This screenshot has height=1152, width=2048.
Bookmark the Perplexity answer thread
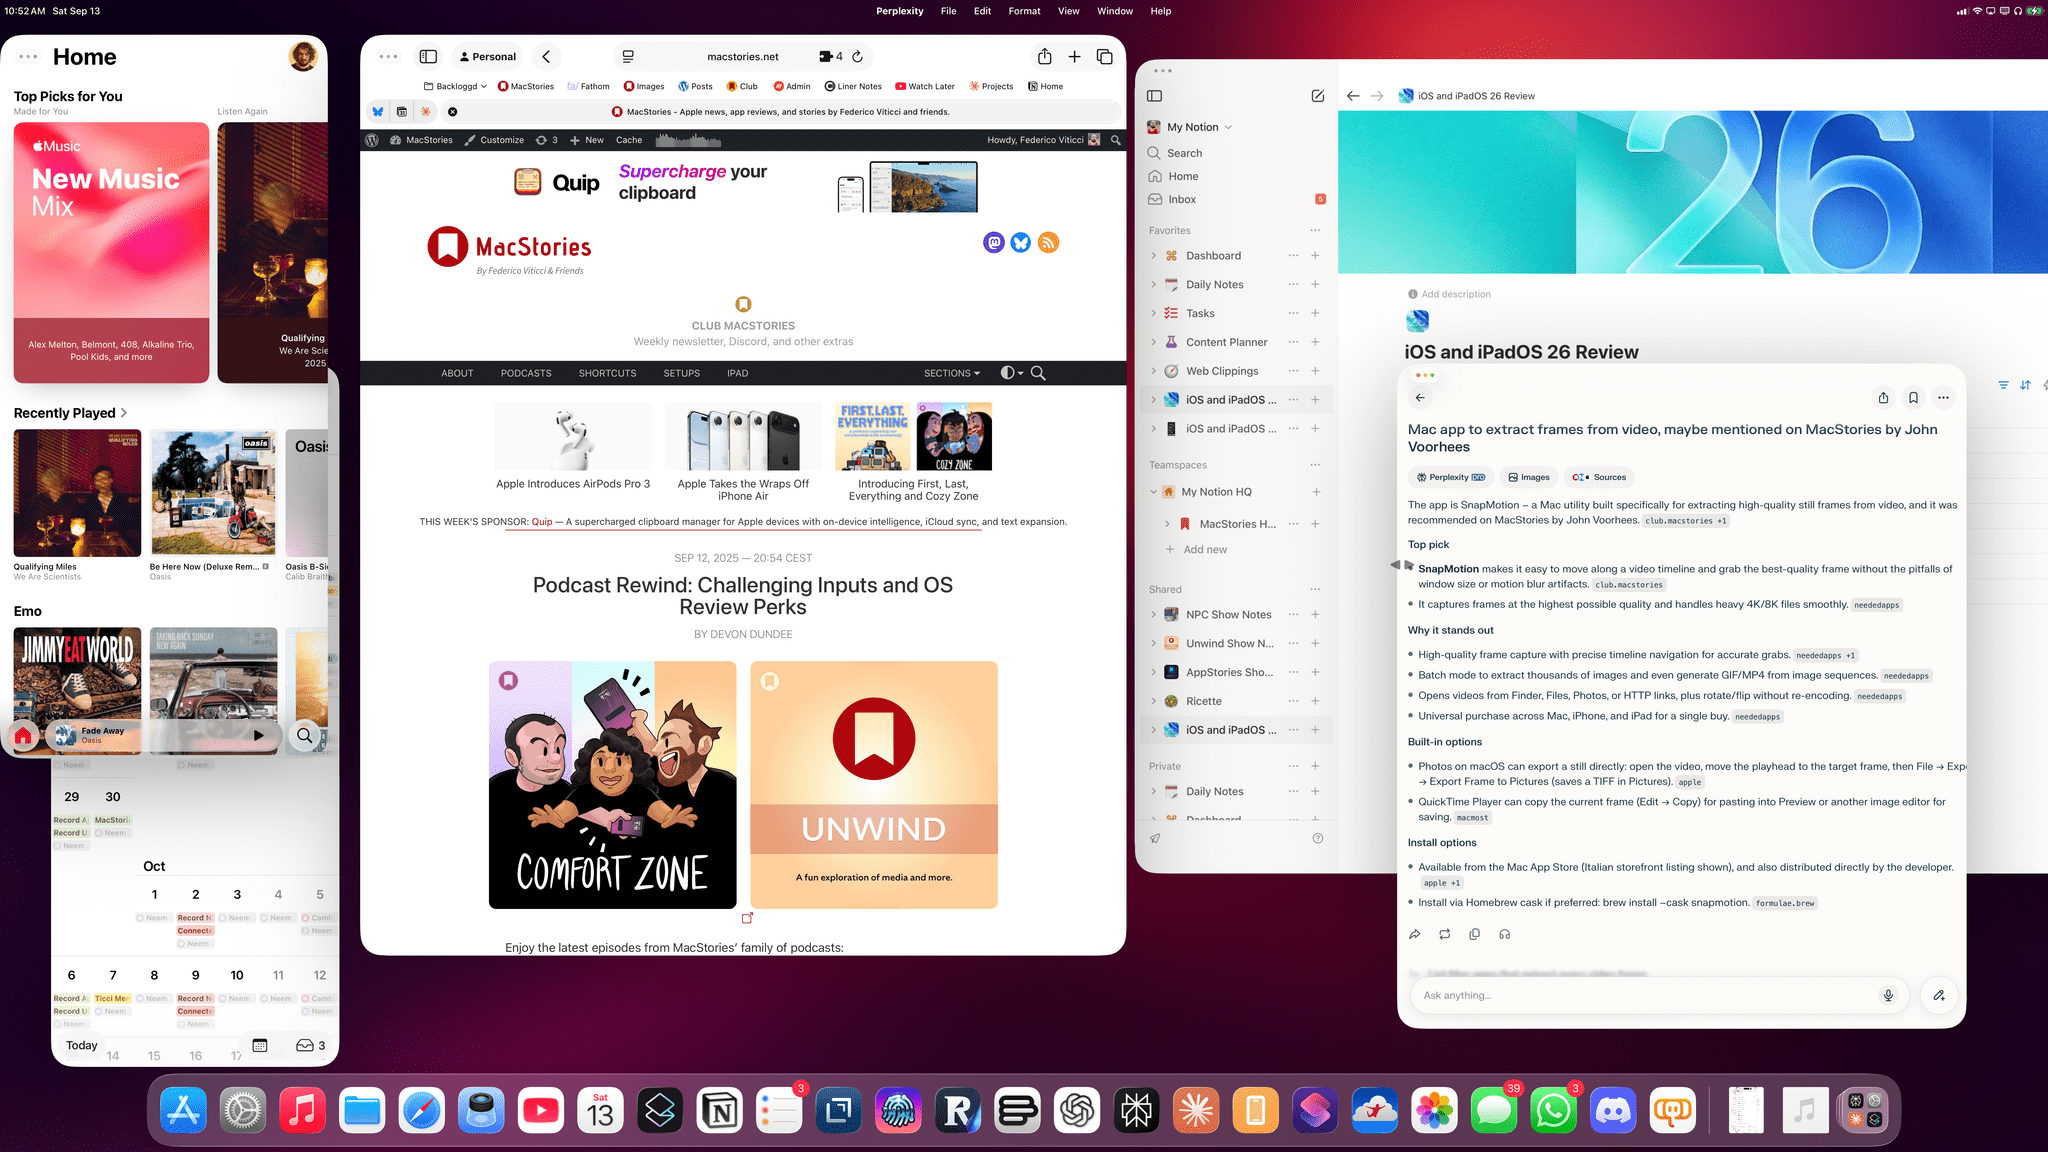pos(1913,398)
